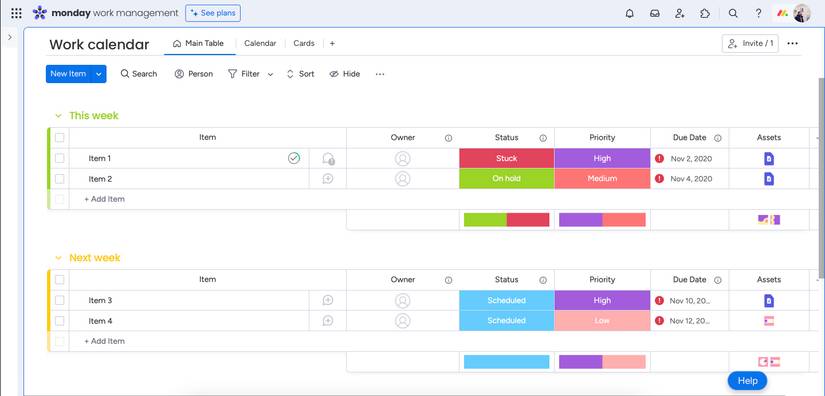Click the invite members icon in top bar

(x=680, y=14)
